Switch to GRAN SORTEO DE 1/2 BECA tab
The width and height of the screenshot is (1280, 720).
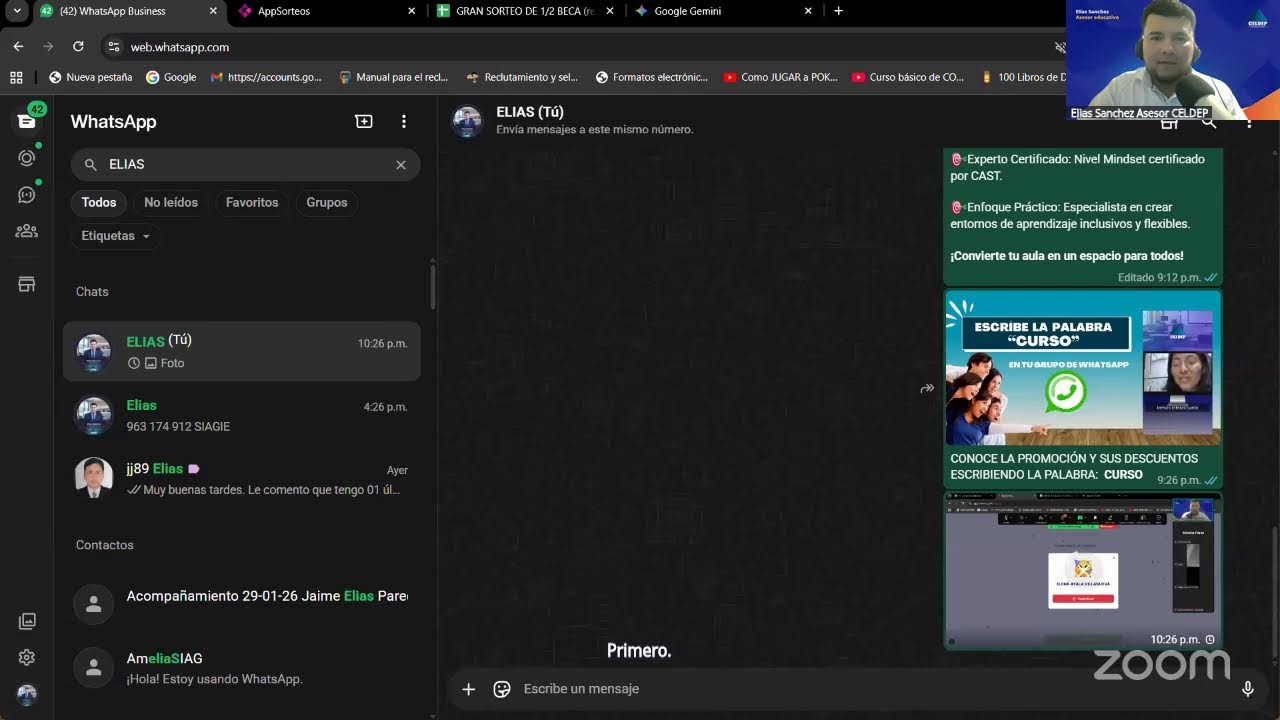pyautogui.click(x=526, y=11)
